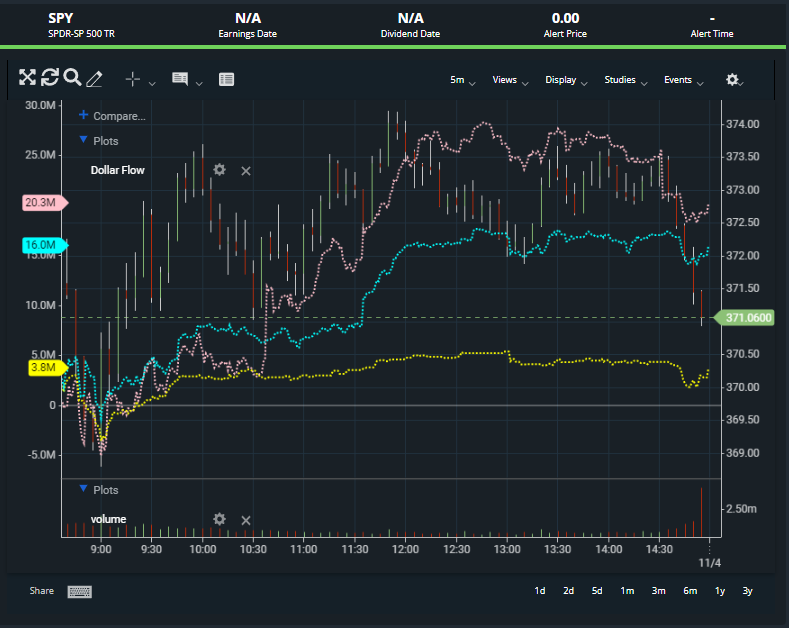This screenshot has height=628, width=789.
Task: Select the pencil drawing tool
Action: tap(95, 79)
